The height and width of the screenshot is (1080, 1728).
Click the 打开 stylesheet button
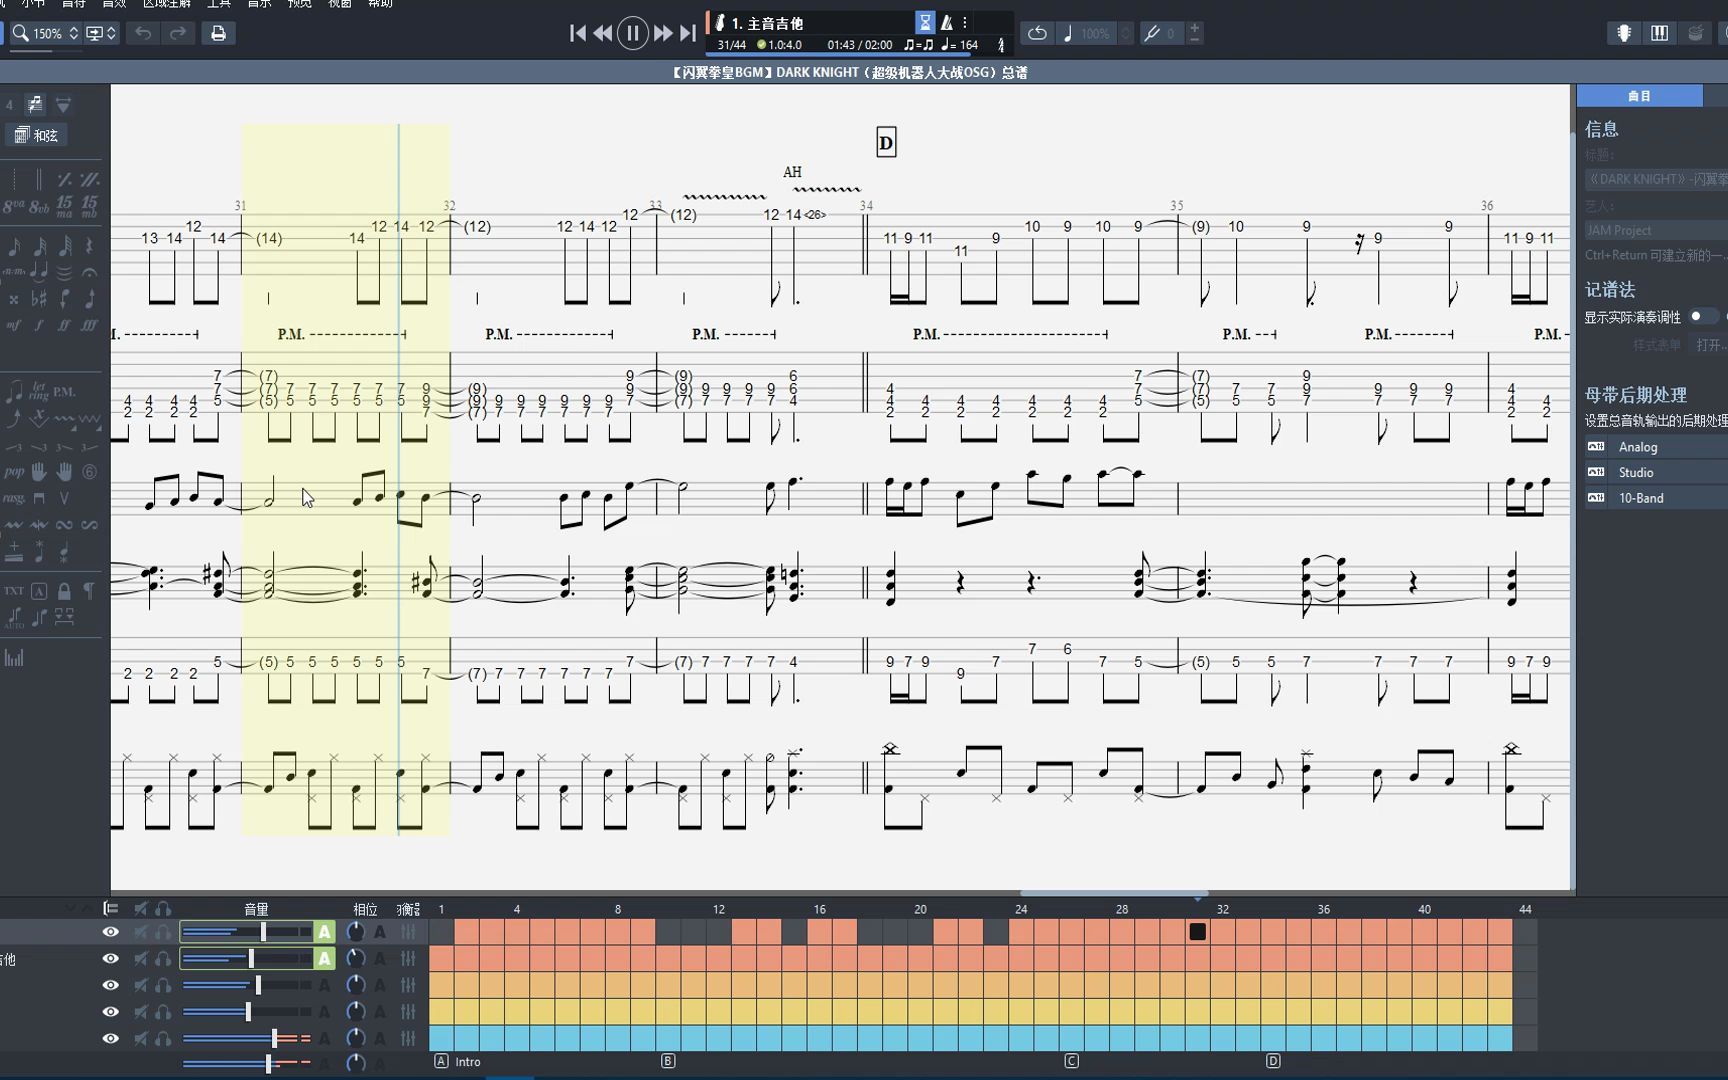(x=1710, y=345)
